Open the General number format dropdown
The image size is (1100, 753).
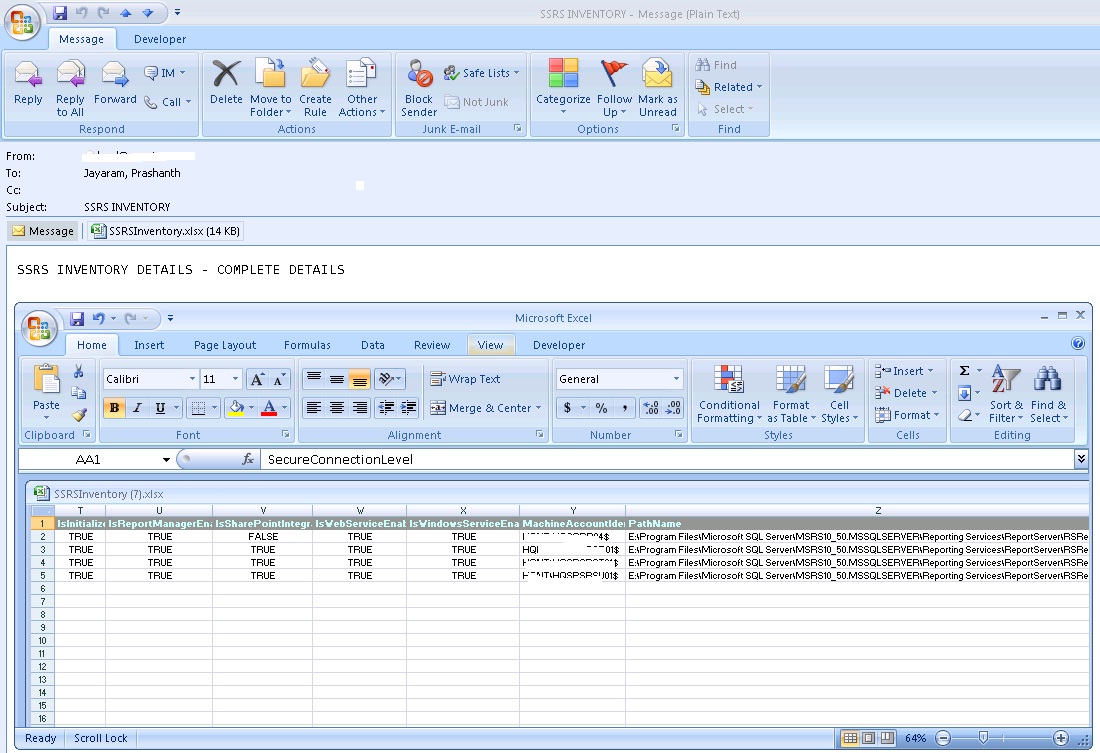pyautogui.click(x=676, y=379)
